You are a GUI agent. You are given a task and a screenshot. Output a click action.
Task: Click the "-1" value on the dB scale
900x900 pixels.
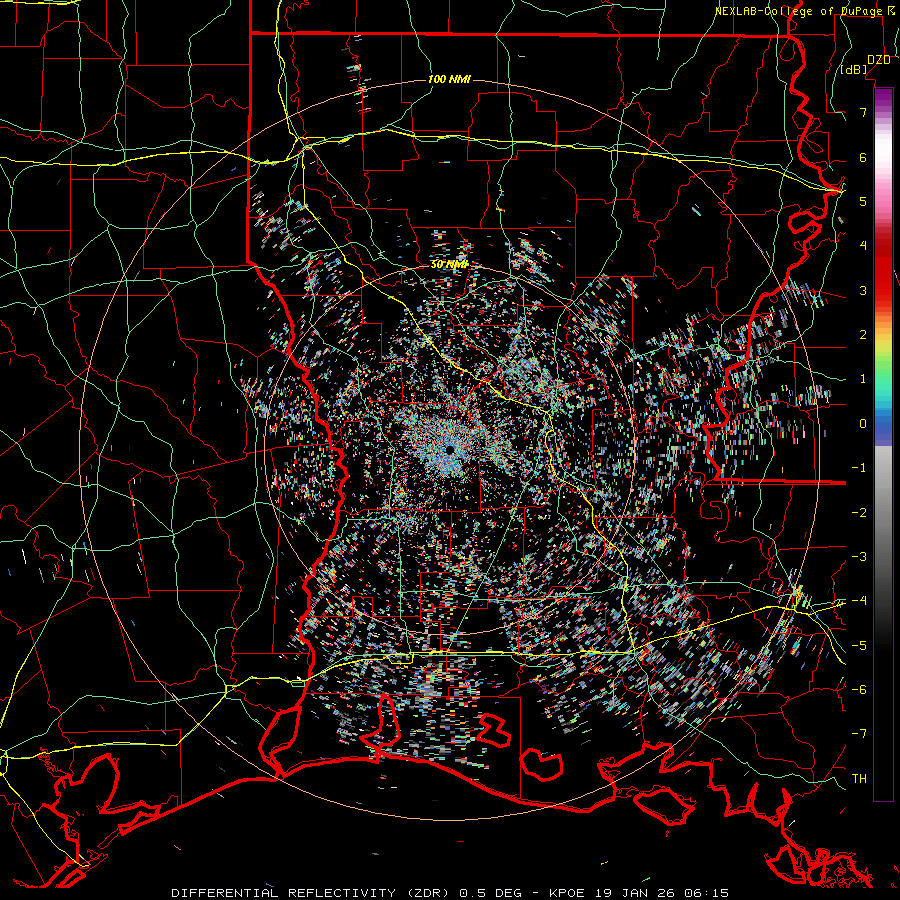tap(859, 468)
